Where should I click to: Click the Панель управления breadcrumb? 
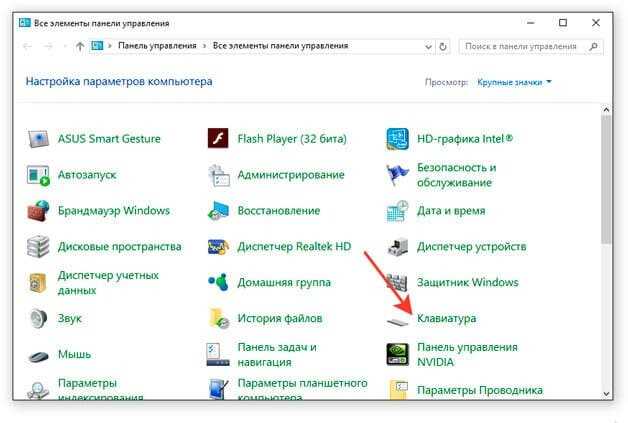pos(157,46)
